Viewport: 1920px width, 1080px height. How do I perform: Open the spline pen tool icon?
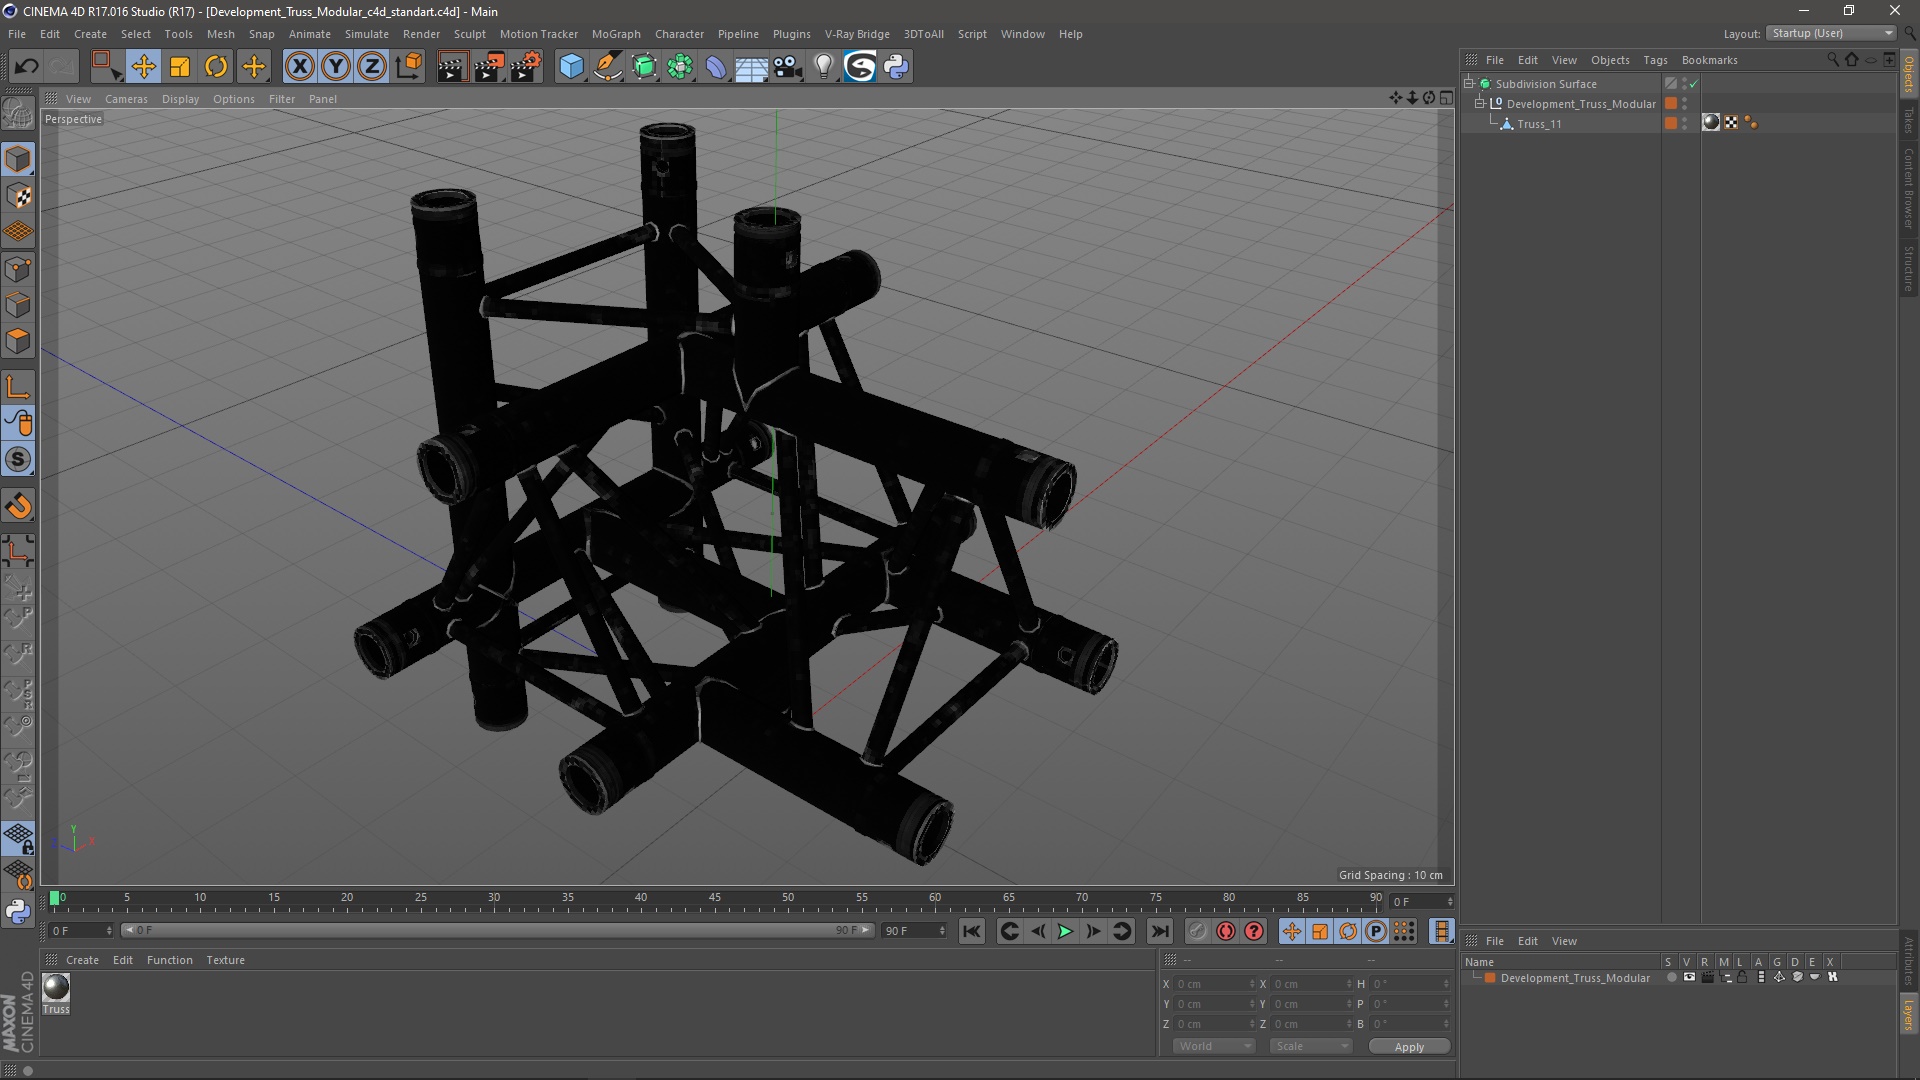[x=608, y=66]
